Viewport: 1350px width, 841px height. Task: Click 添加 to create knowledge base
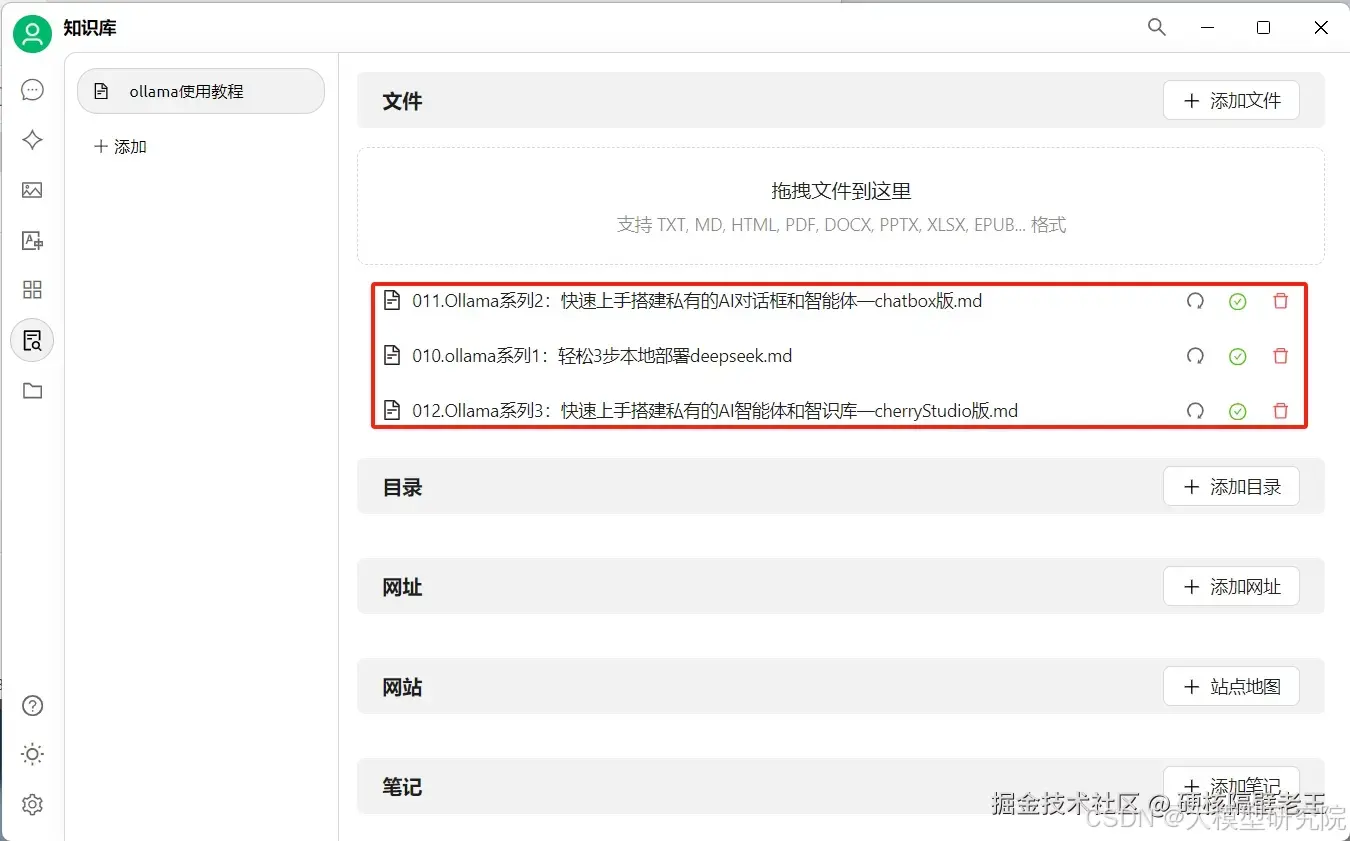pyautogui.click(x=120, y=147)
